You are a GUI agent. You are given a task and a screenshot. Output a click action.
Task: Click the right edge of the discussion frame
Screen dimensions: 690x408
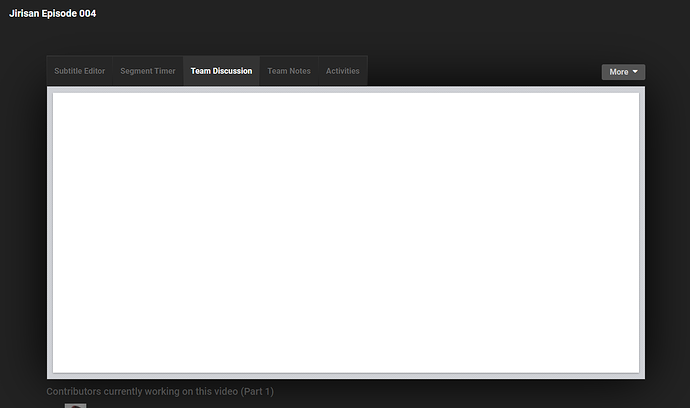point(642,233)
